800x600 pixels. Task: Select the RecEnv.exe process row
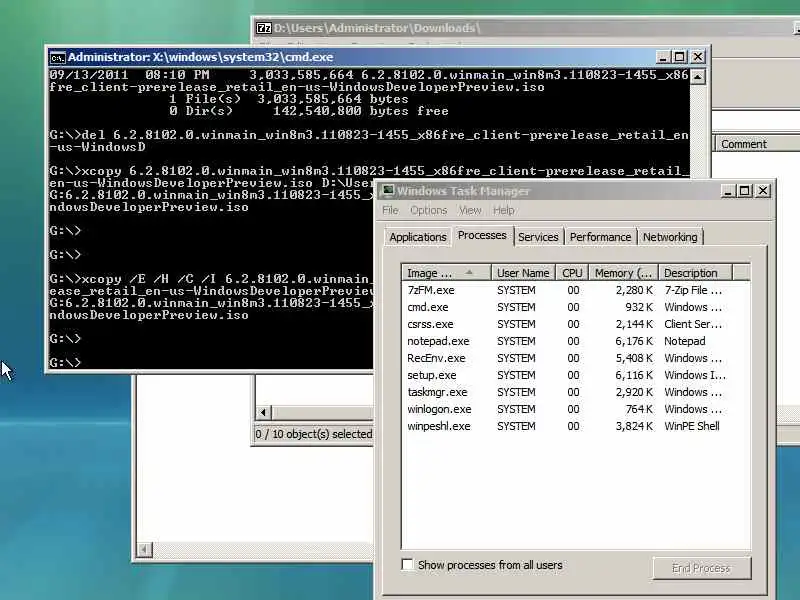576,358
